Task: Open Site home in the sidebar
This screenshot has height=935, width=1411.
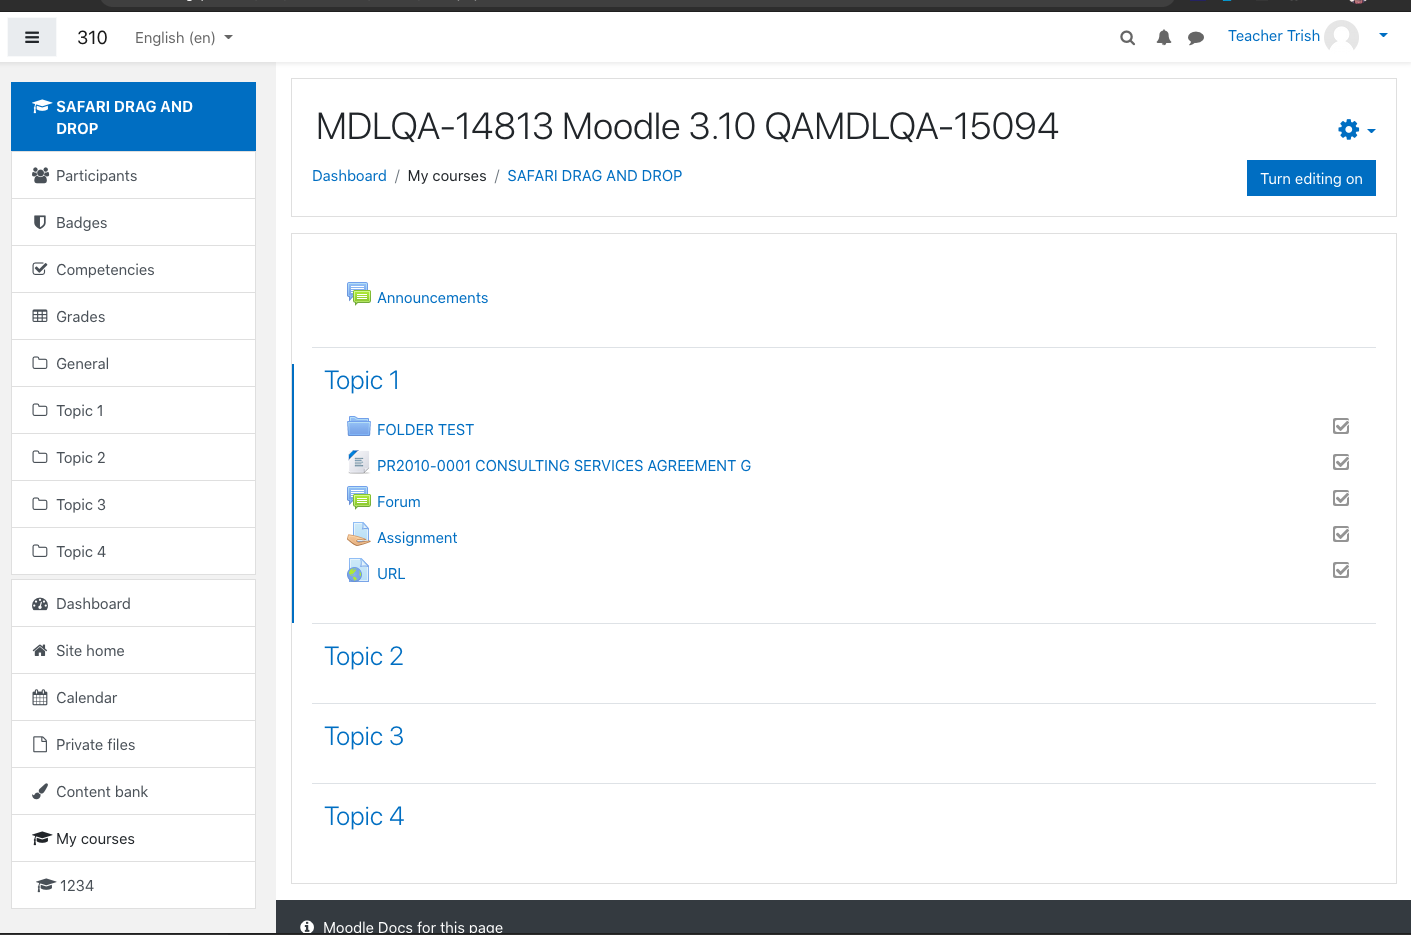Action: point(133,650)
